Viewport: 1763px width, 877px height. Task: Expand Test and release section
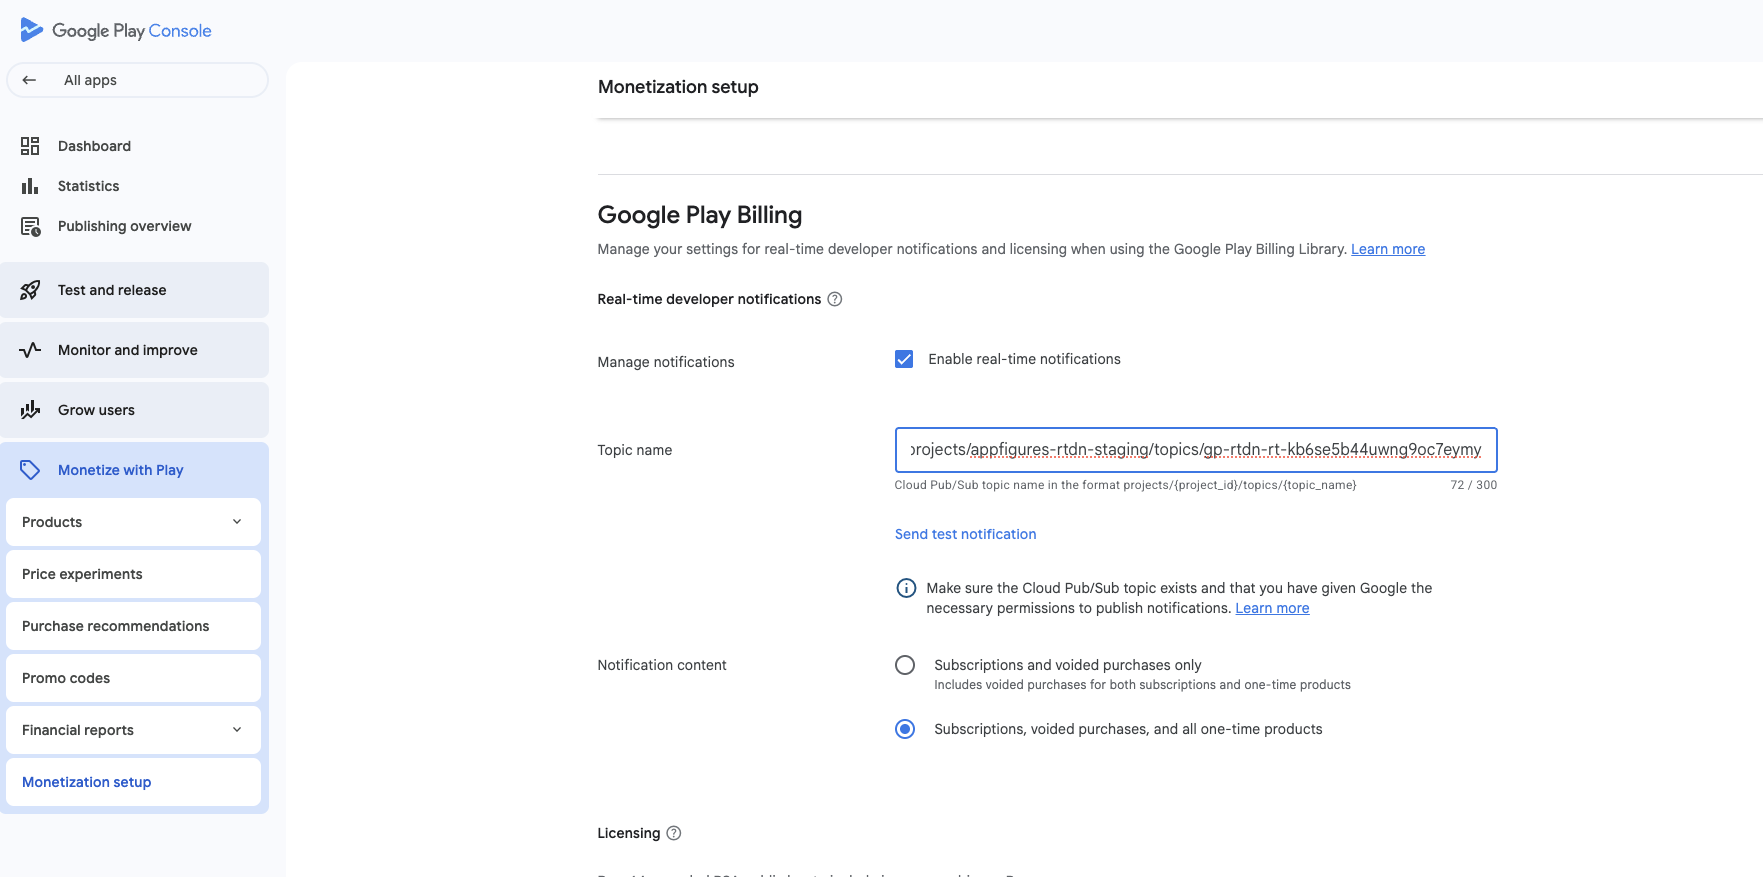pos(134,290)
